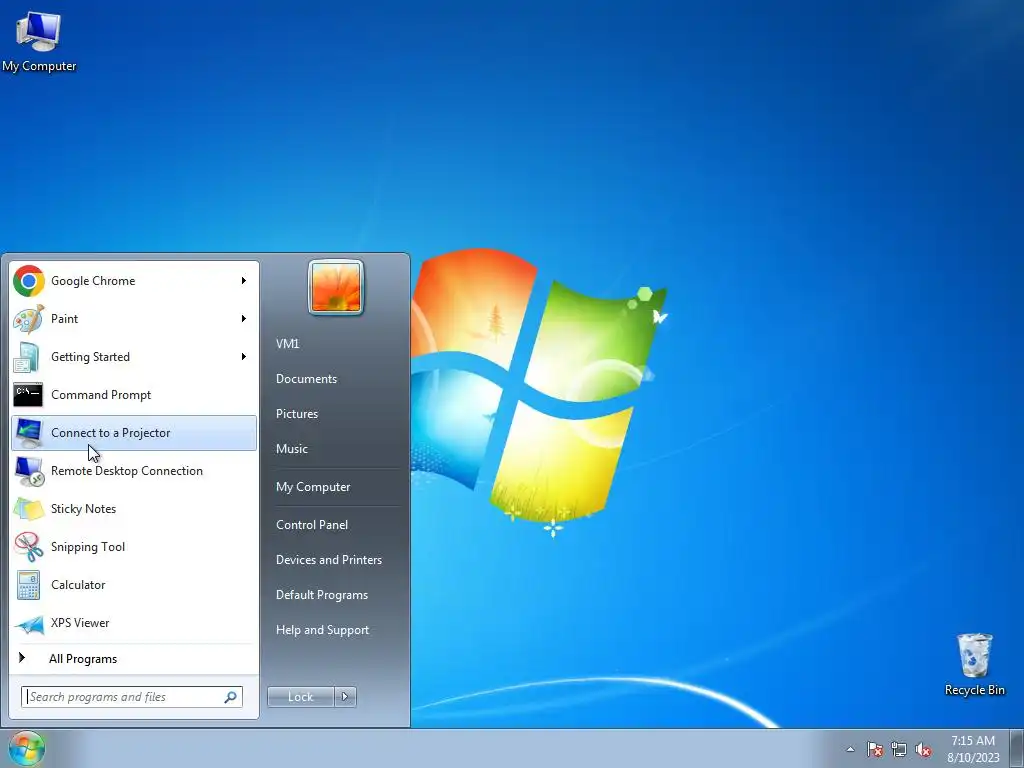Open Pictures library
This screenshot has width=1024, height=768.
point(296,413)
